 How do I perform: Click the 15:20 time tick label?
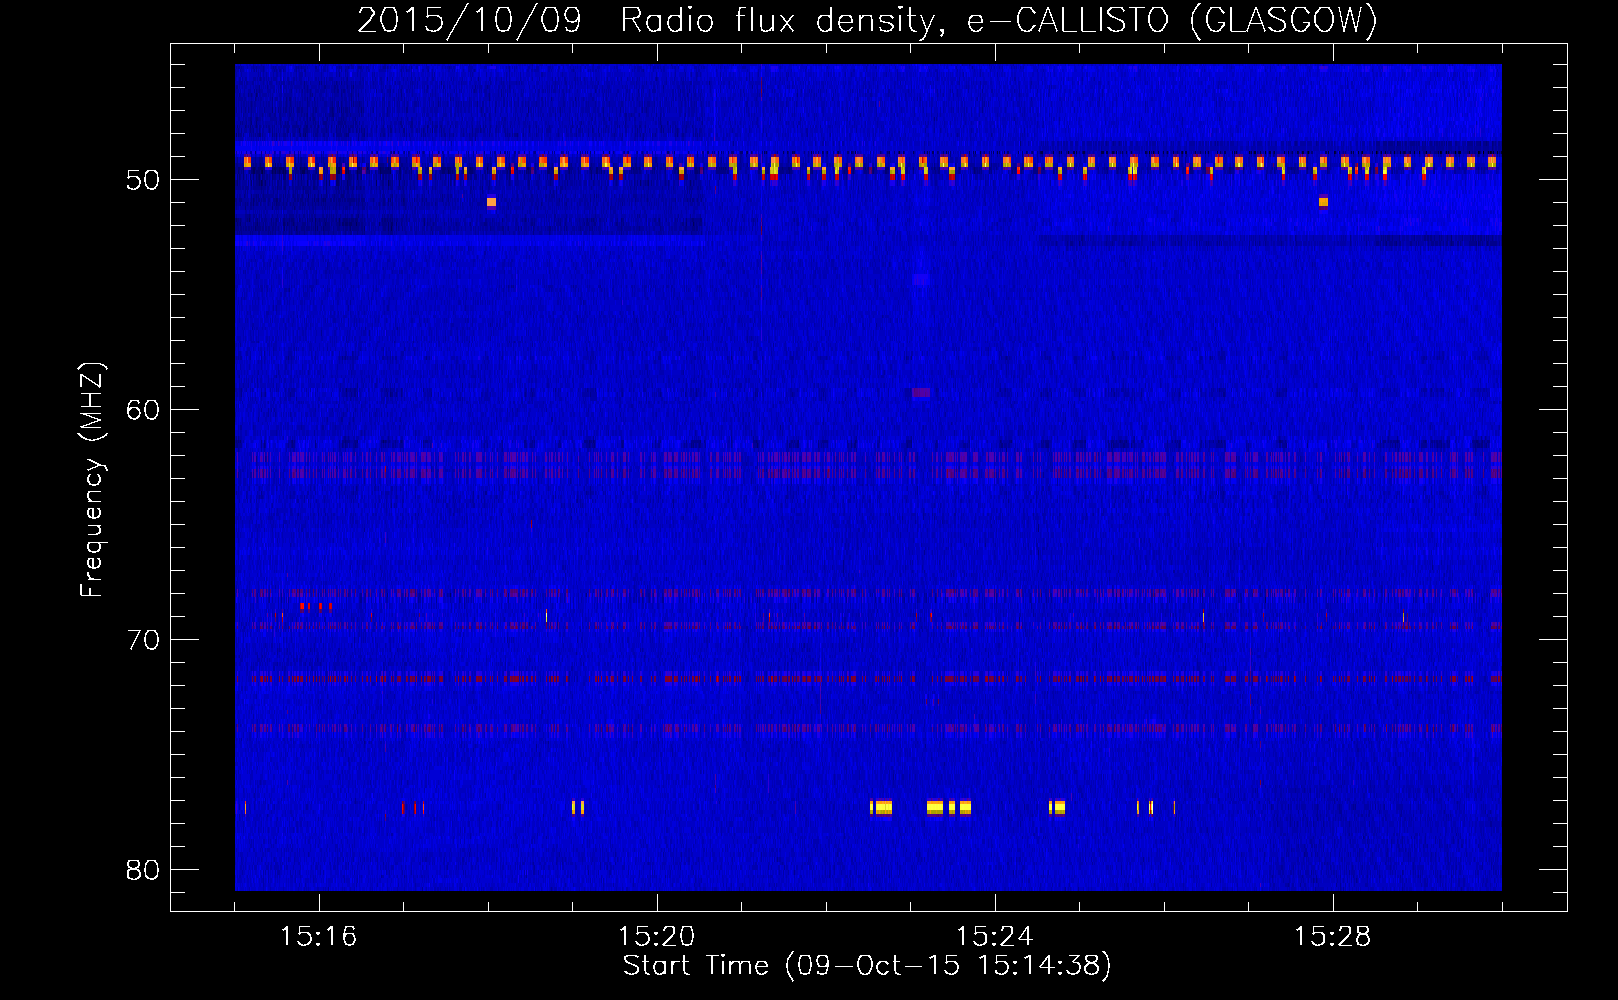(657, 937)
